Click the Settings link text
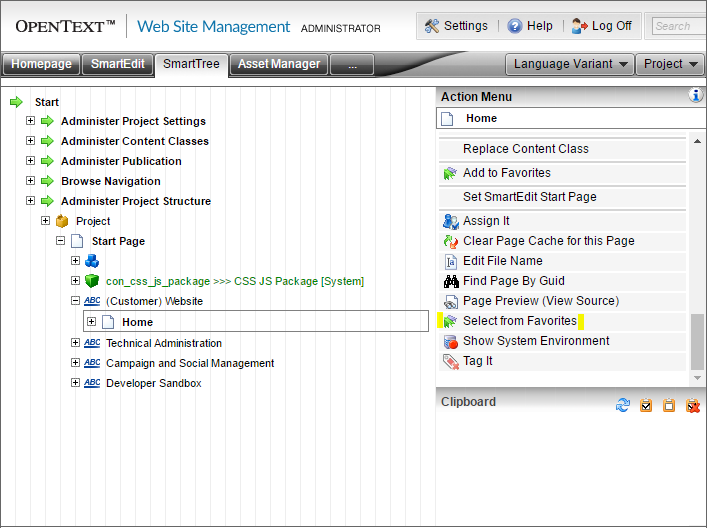The height and width of the screenshot is (528, 707). click(466, 26)
